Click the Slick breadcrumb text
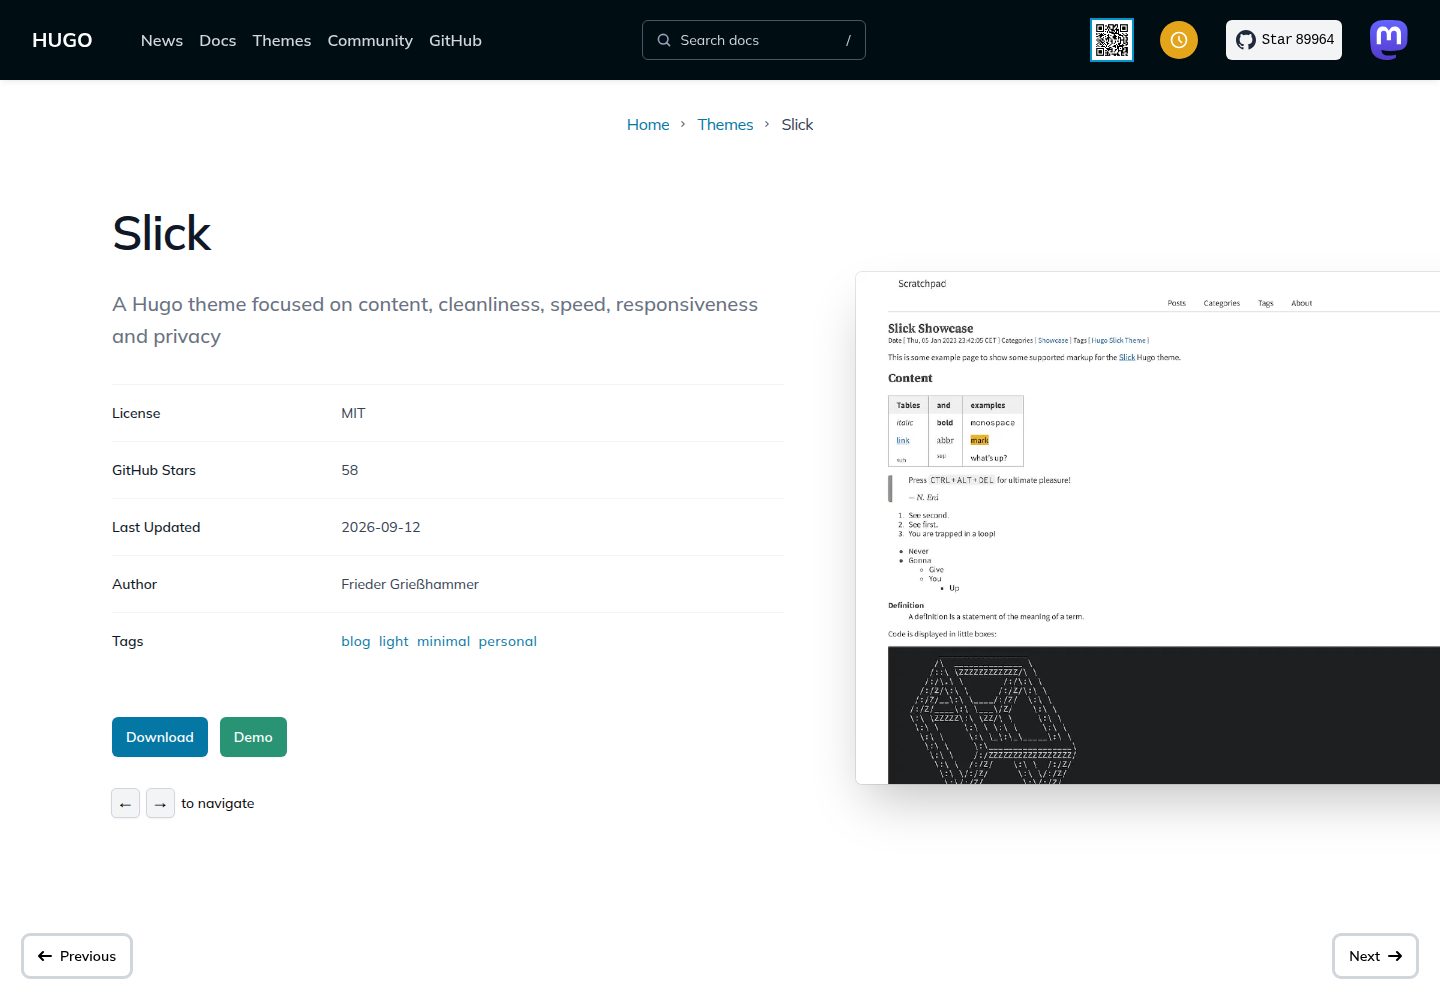 coord(797,124)
